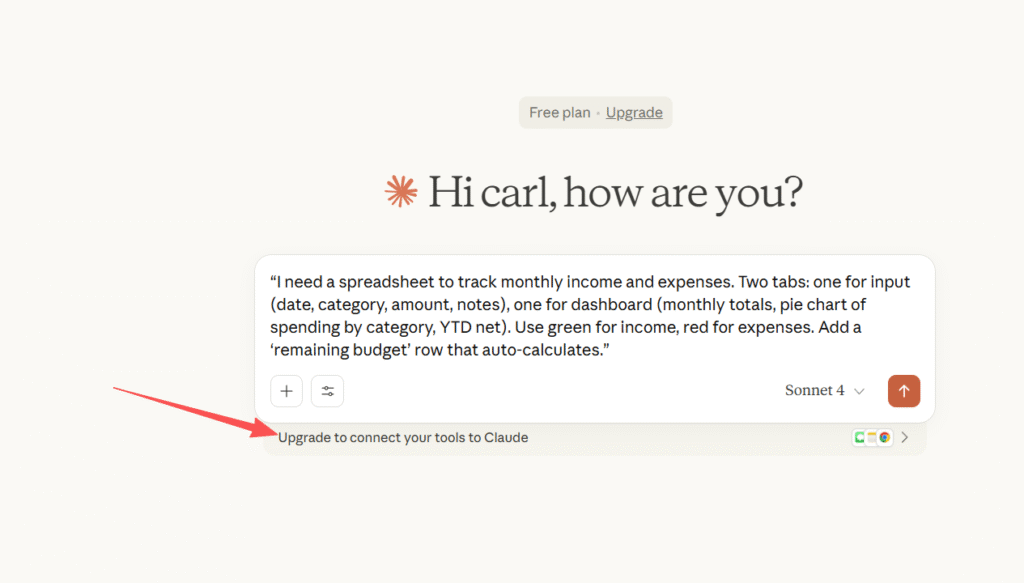
Task: Click the word 'spreadsheet' in the prompt
Action: [x=386, y=282]
